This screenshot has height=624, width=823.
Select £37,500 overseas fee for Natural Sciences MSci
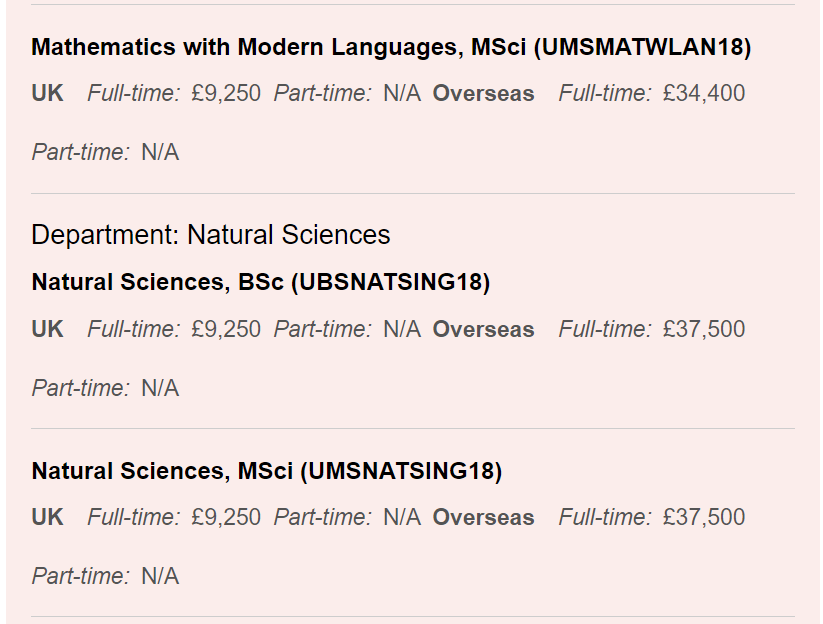(x=703, y=517)
